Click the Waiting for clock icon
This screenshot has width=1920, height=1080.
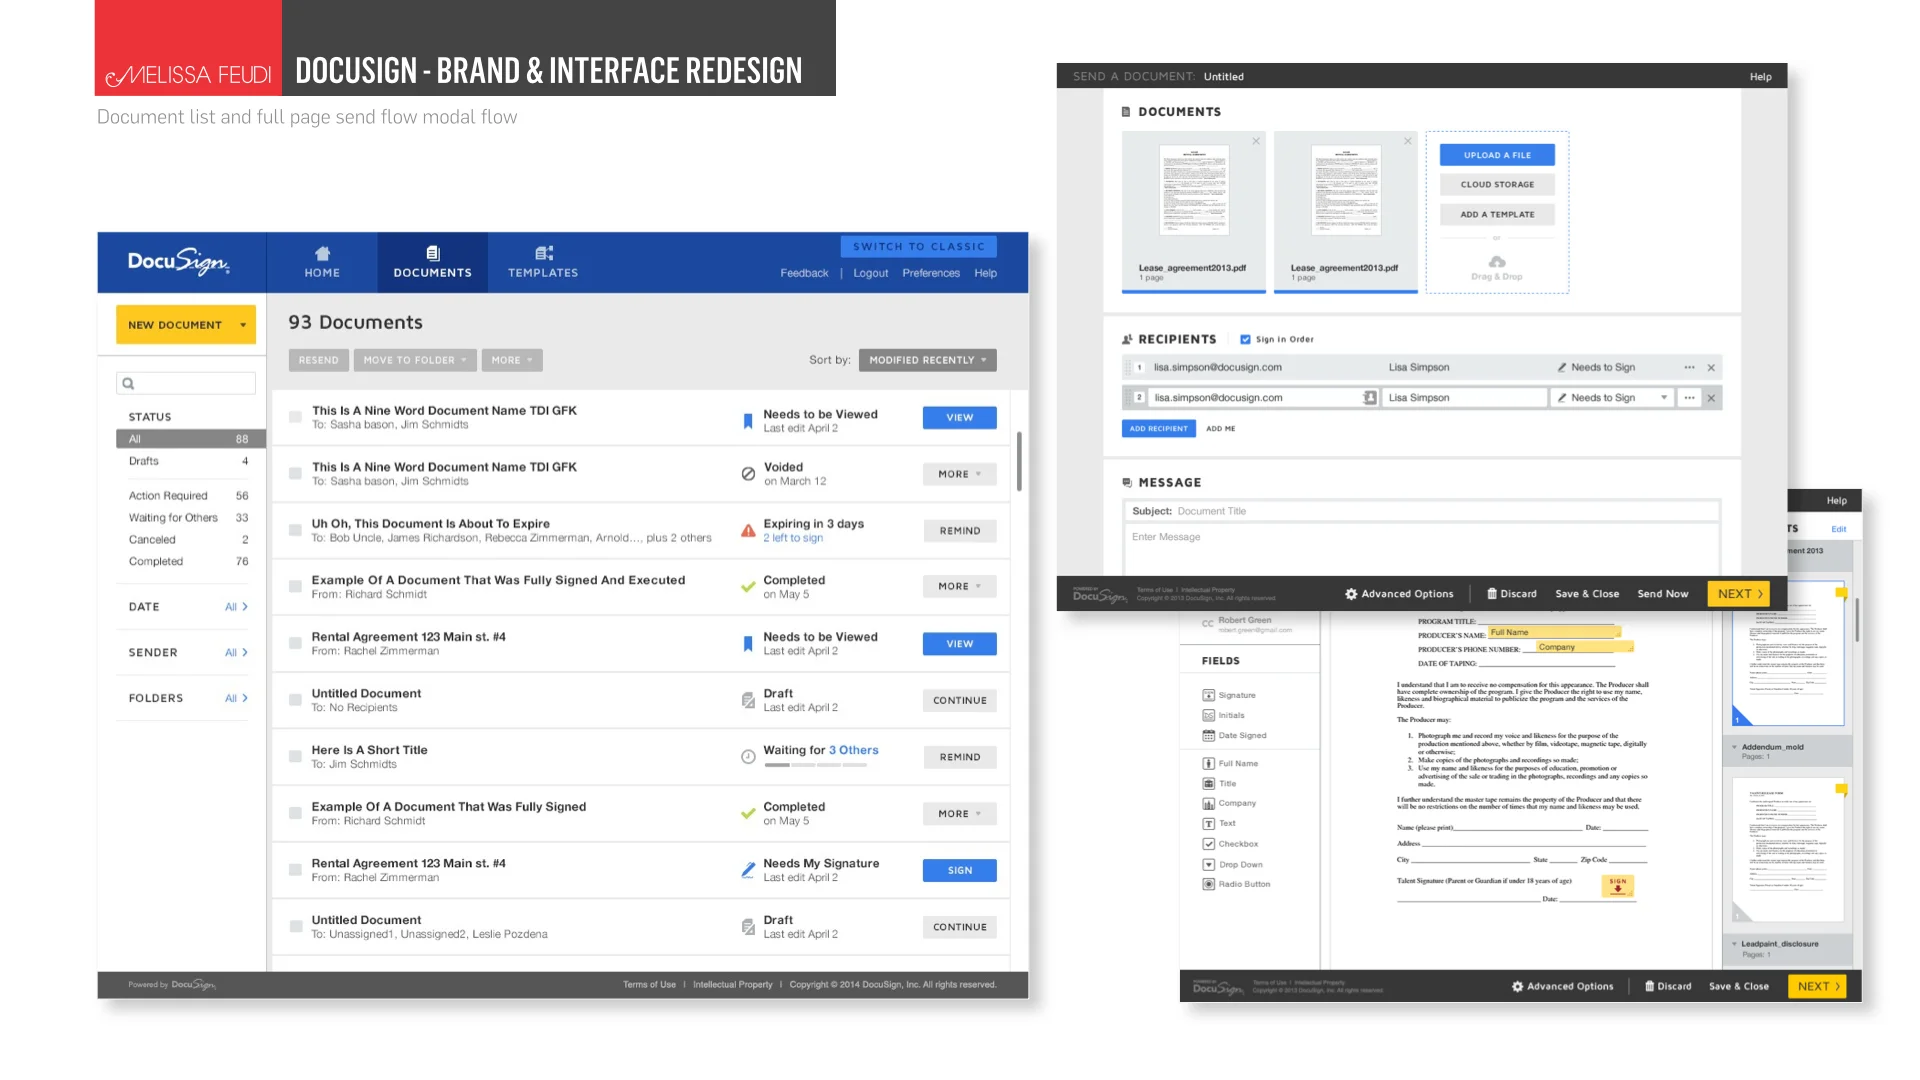click(748, 757)
